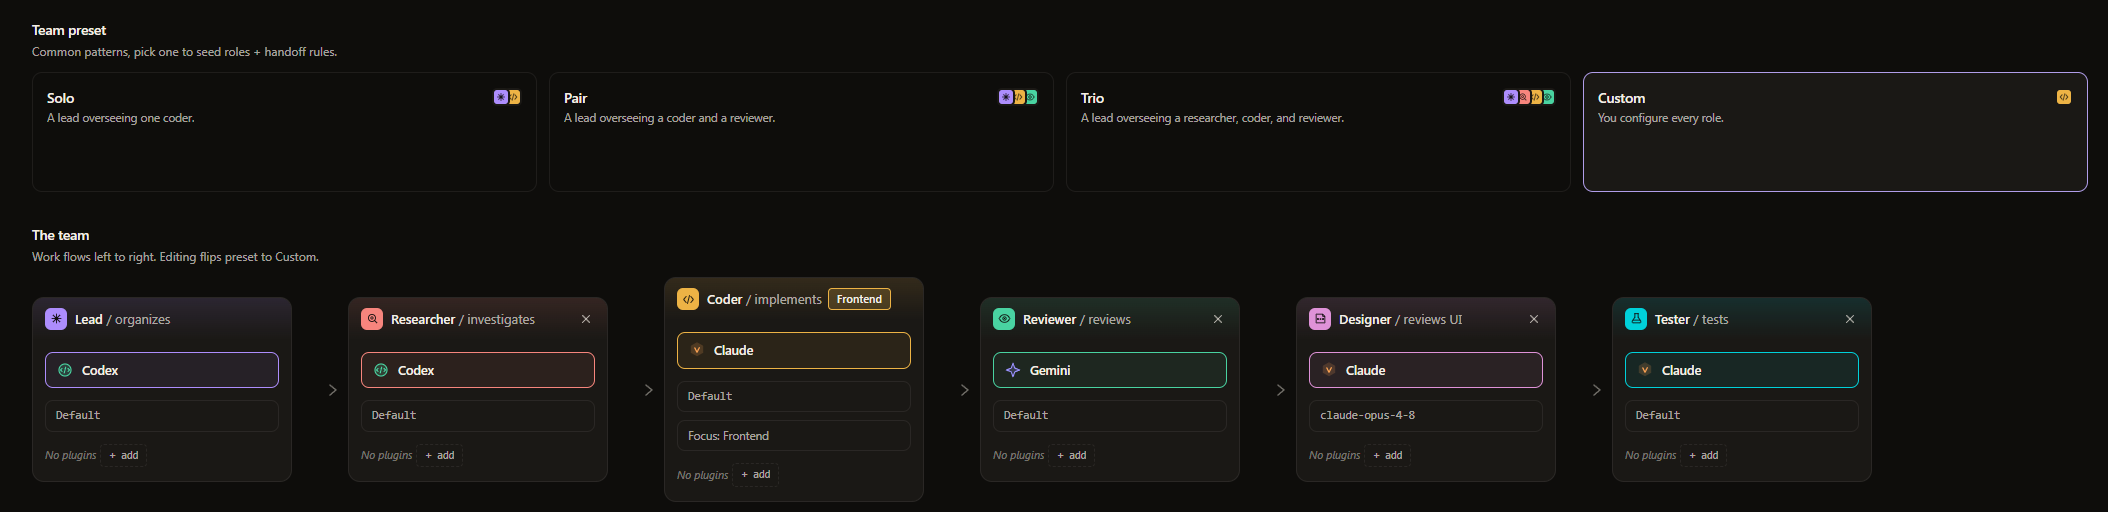This screenshot has width=2108, height=512.
Task: Select the Custom team preset card
Action: pos(1835,132)
